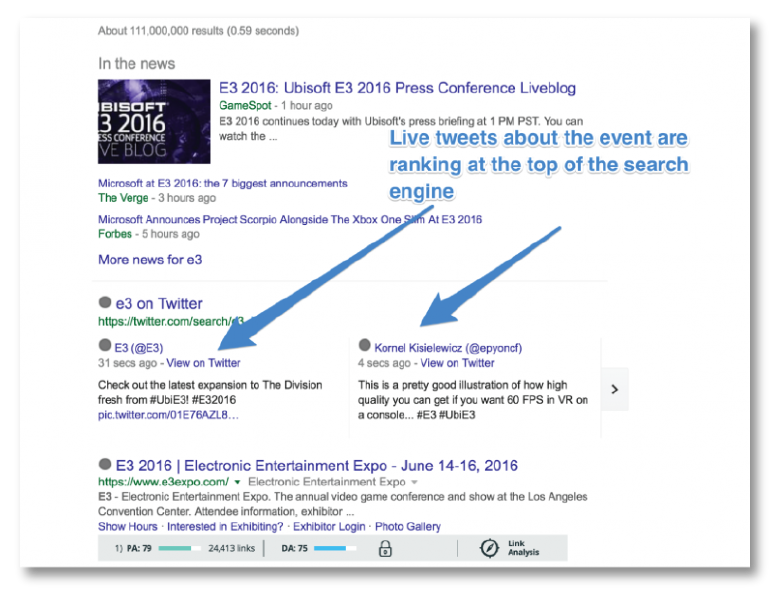Viewport: 770px width, 596px height.
Task: Open the twitter.com/search URL link
Action: (171, 322)
